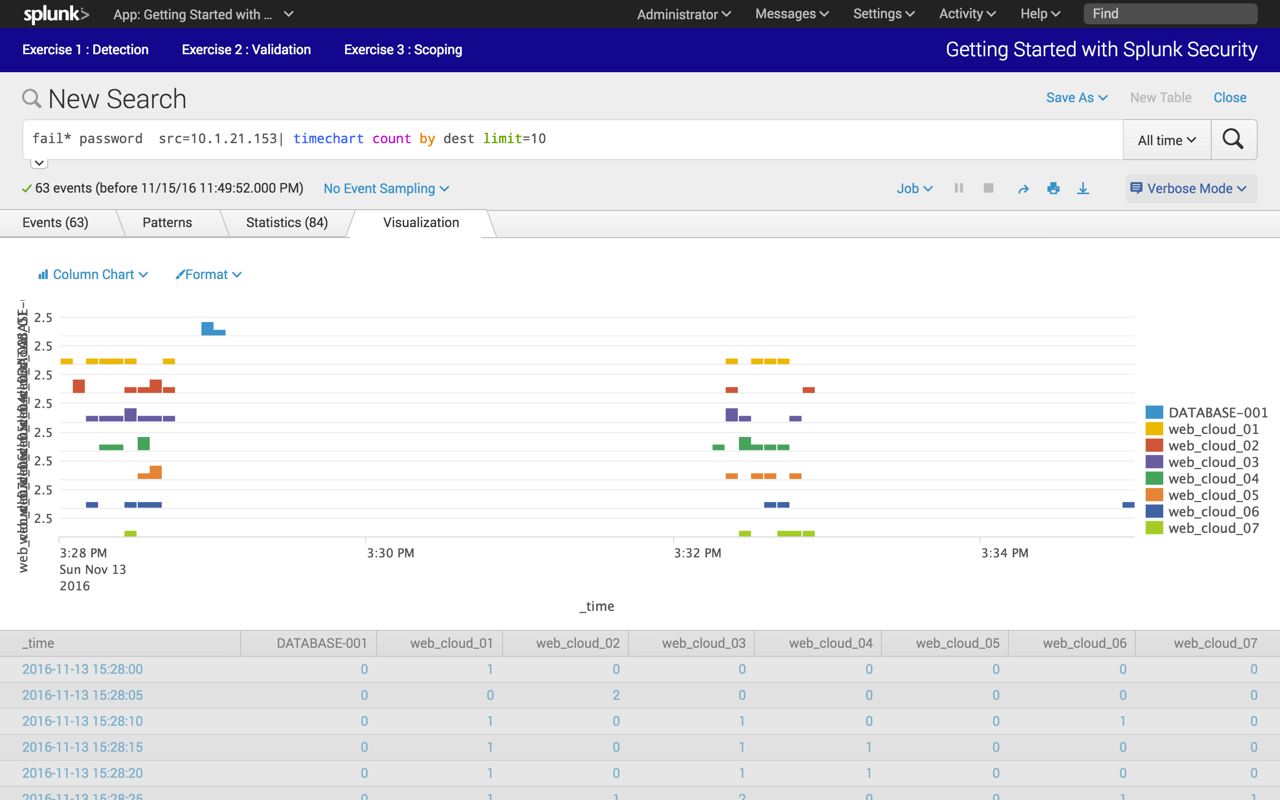Open Administrator menu
This screenshot has width=1280, height=800.
tap(684, 14)
